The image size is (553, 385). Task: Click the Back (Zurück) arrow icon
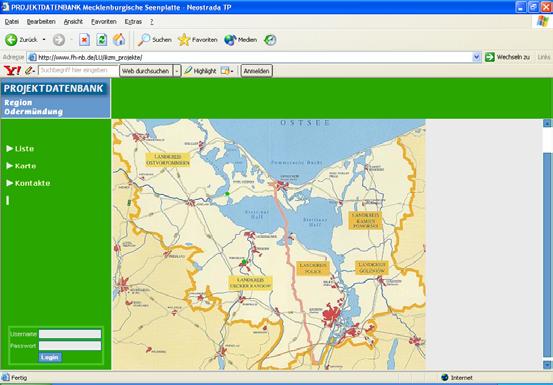pos(11,40)
